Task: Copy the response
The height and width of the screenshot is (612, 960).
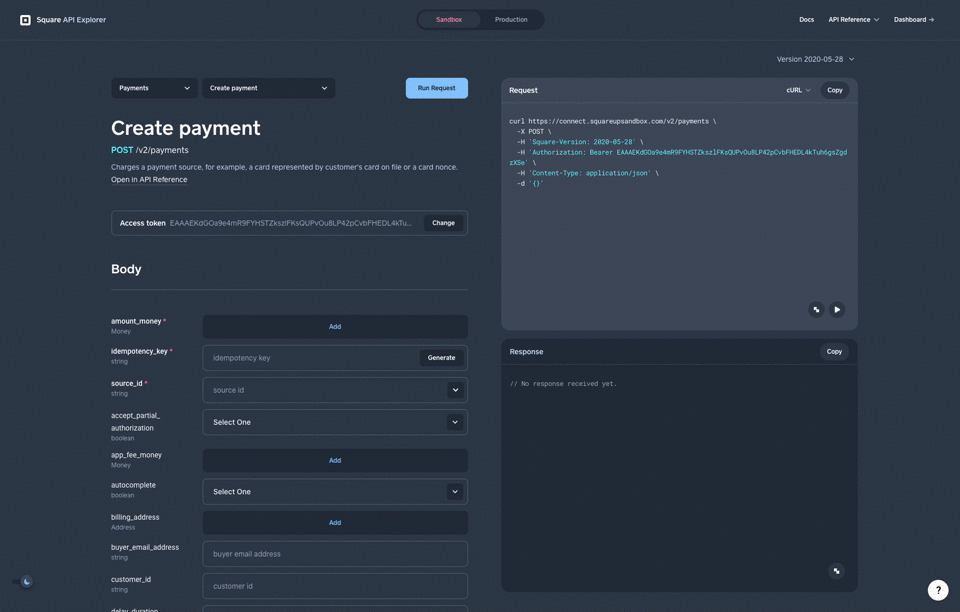Action: click(x=834, y=352)
